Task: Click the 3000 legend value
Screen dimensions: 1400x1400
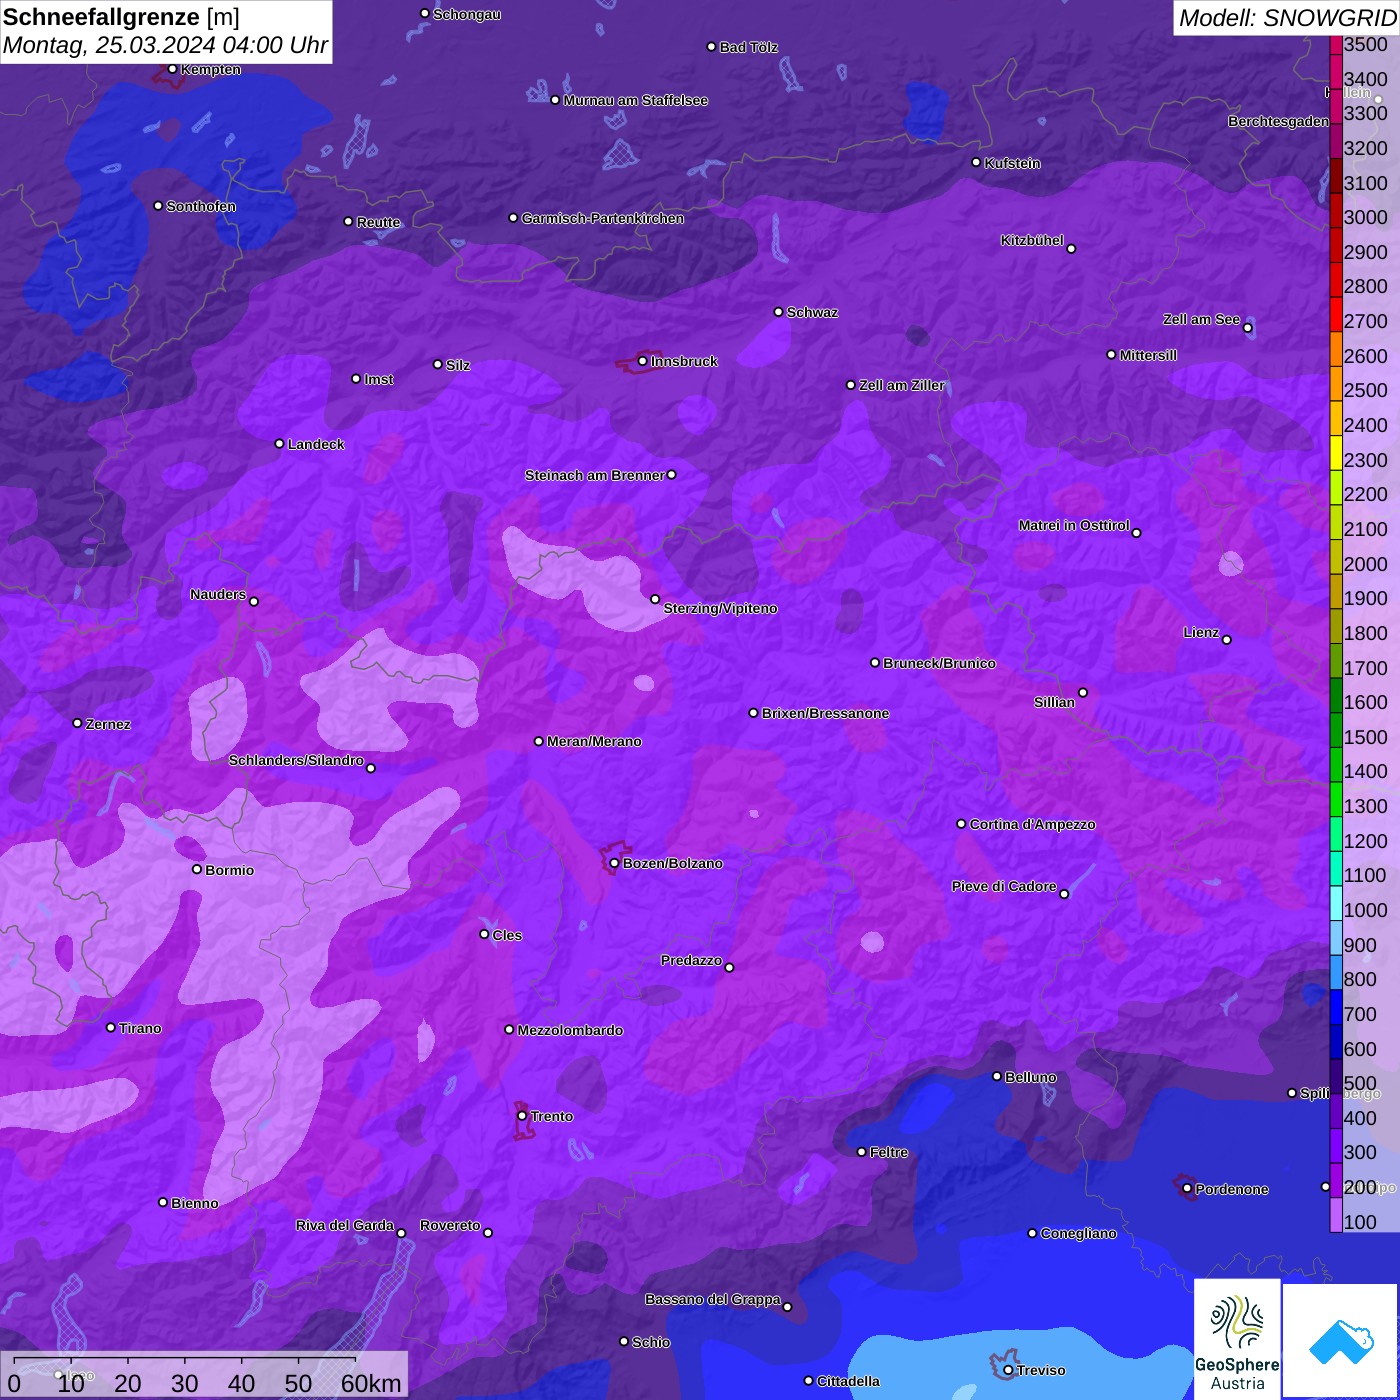Action: 1366,218
